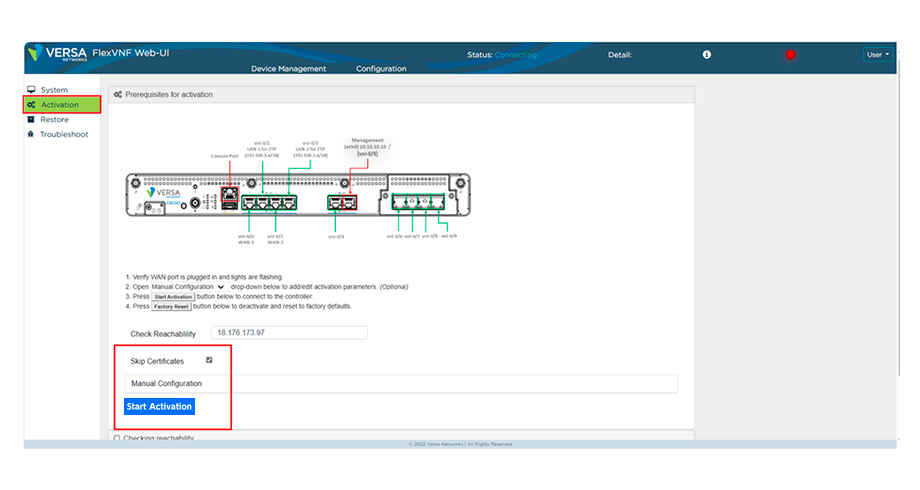This screenshot has height=490, width=920.
Task: Click the Troubleshoot icon in sidebar
Action: 32,134
